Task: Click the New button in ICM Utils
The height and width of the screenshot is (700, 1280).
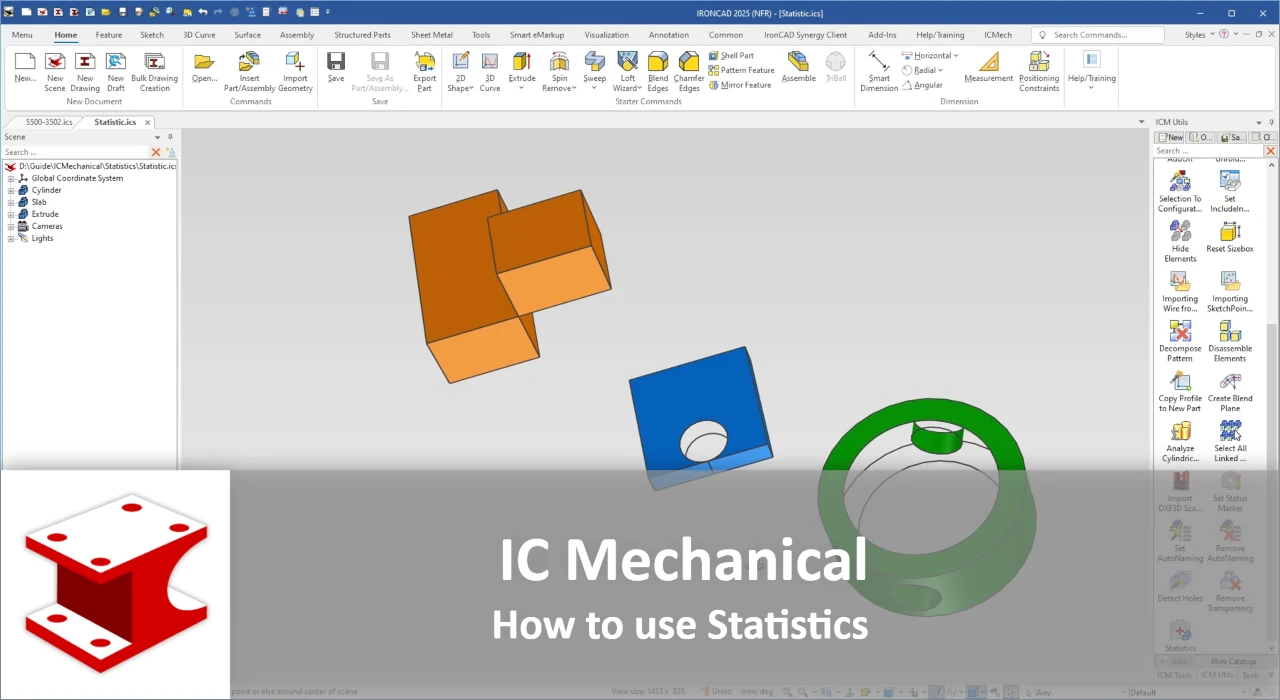Action: coord(1170,137)
